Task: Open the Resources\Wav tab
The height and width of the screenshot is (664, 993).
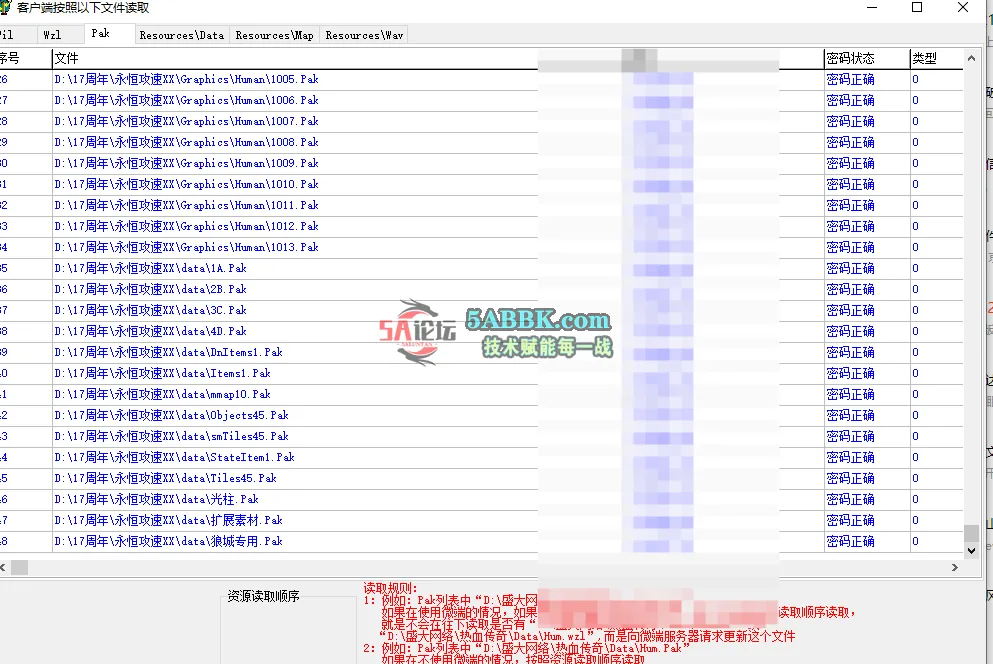Action: 364,35
